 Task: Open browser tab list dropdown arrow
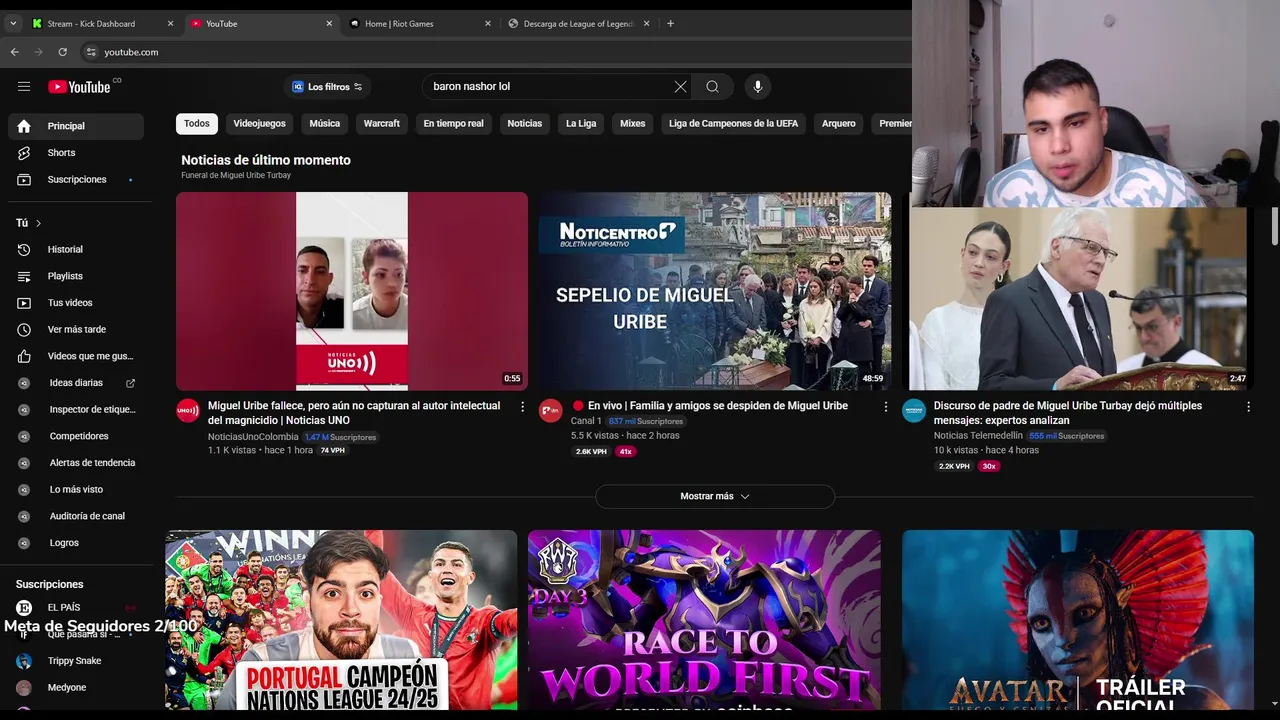click(x=13, y=23)
